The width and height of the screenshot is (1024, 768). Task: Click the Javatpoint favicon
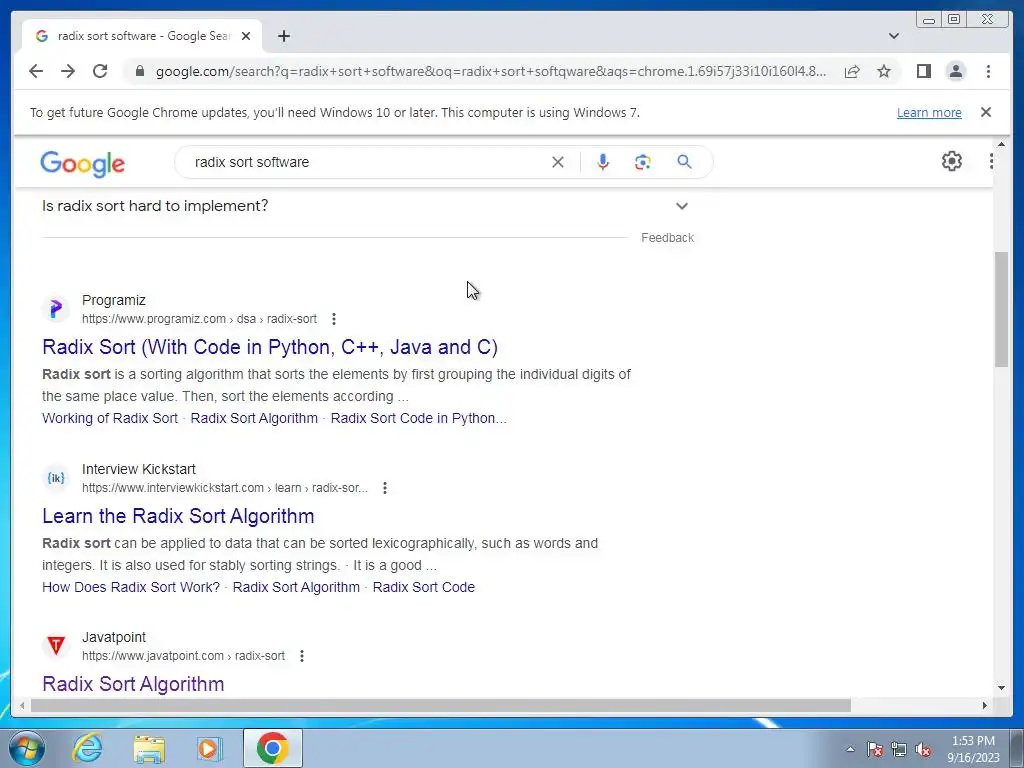[56, 646]
